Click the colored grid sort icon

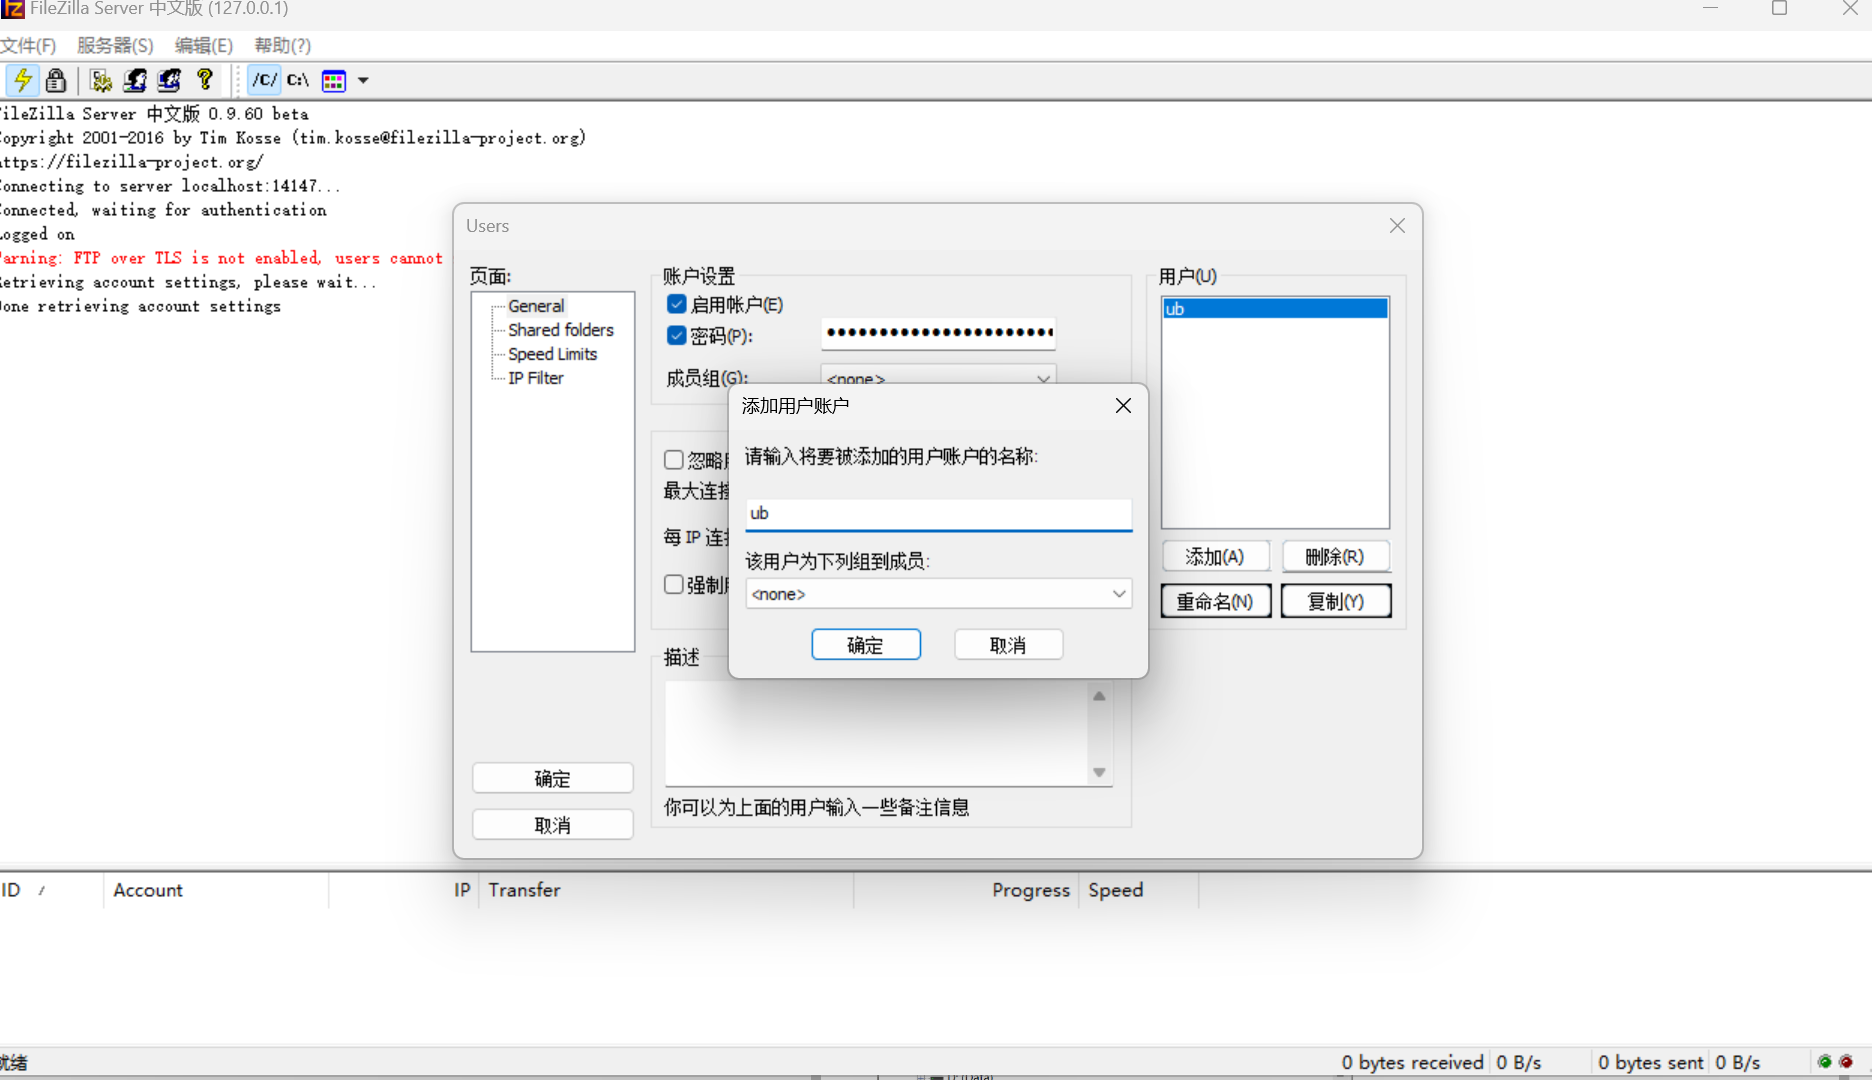[334, 81]
